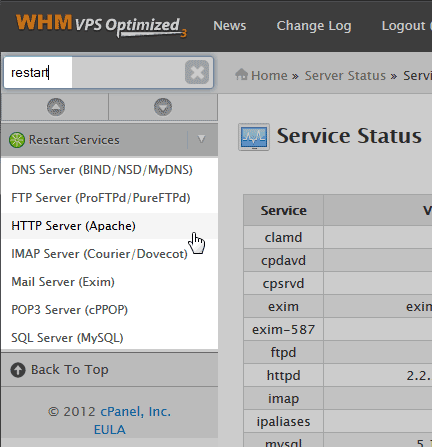432x447 pixels.
Task: Click the exim service cell
Action: tap(283, 306)
